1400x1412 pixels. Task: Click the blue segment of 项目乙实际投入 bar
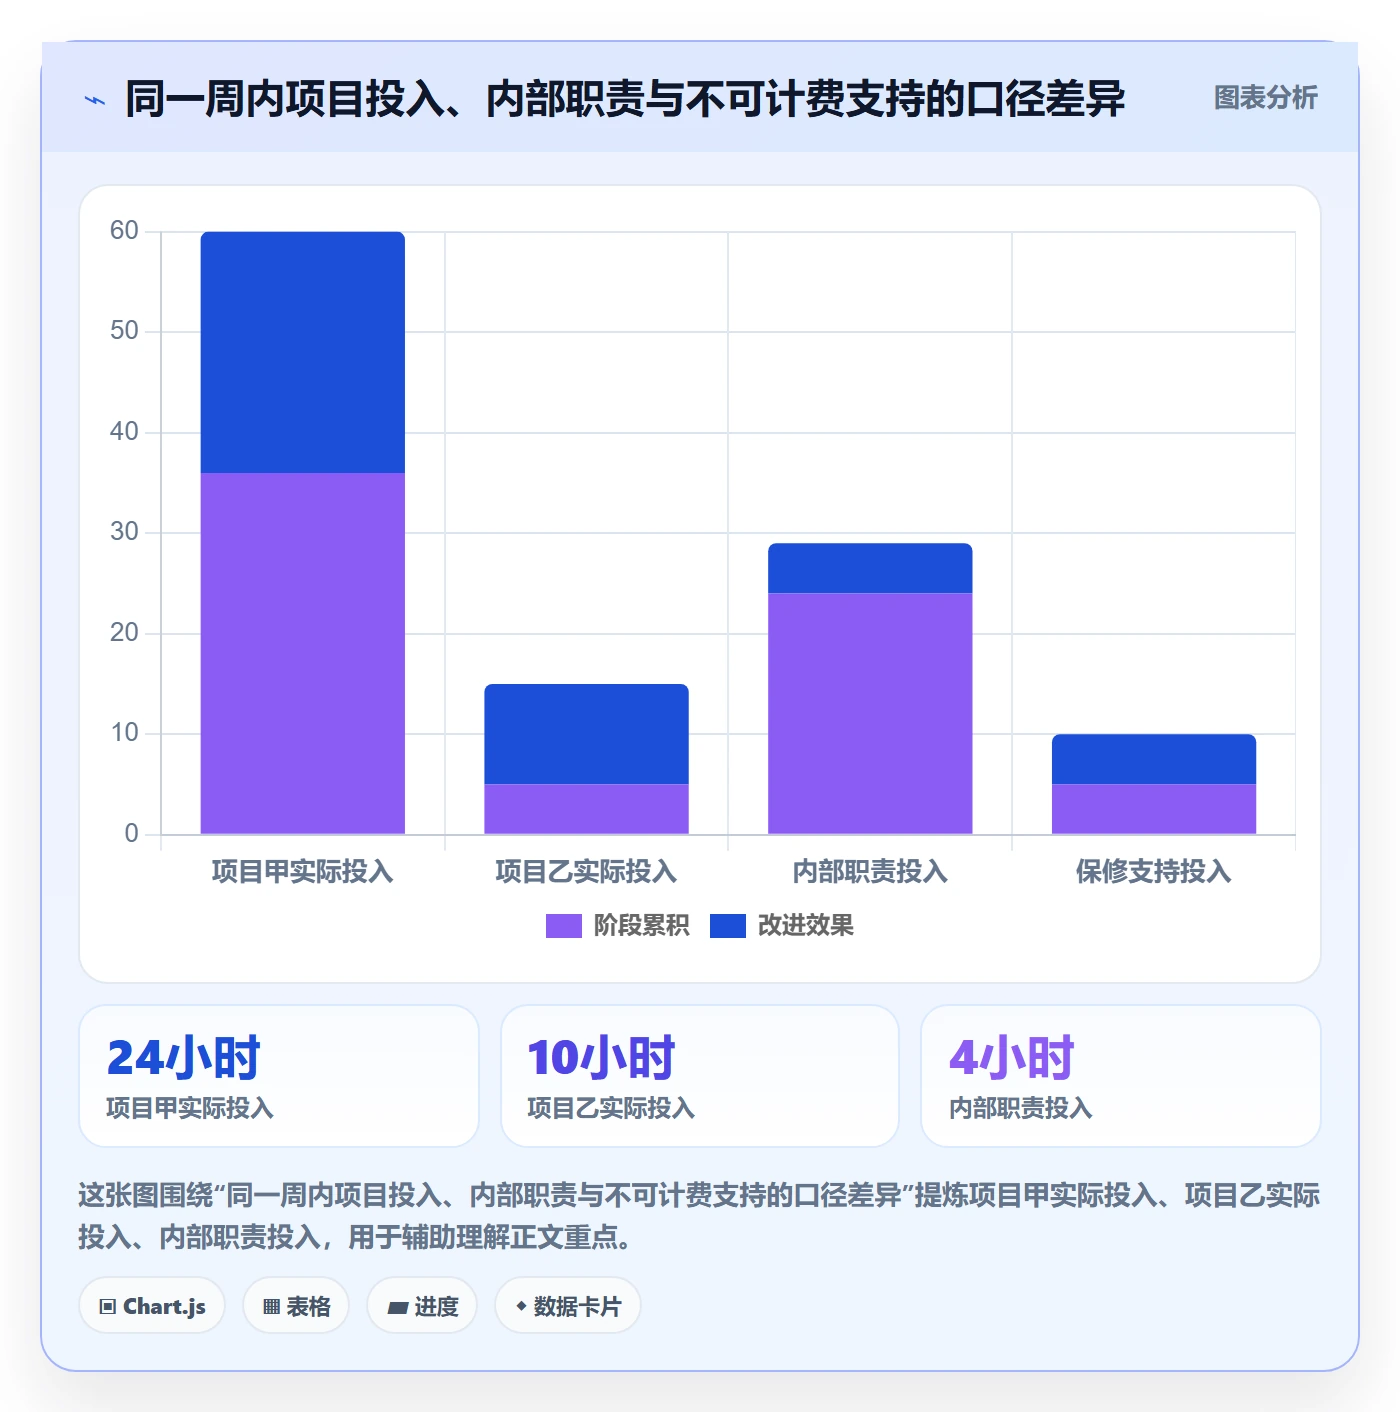(587, 734)
